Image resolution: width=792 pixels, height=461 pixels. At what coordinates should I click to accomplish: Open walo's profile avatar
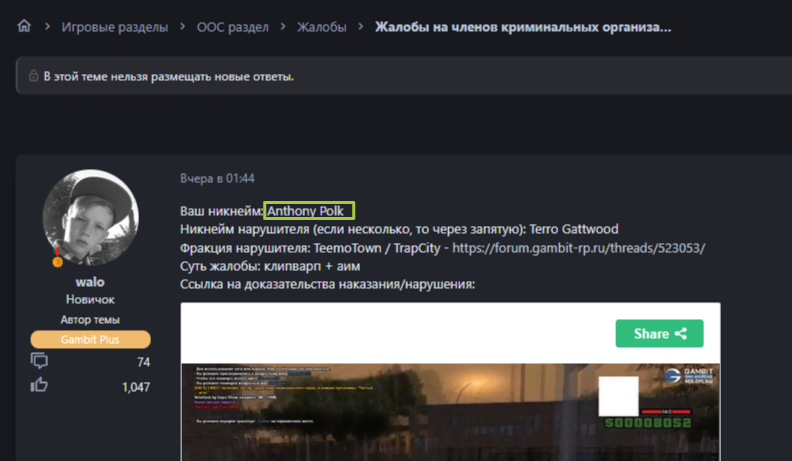(90, 217)
